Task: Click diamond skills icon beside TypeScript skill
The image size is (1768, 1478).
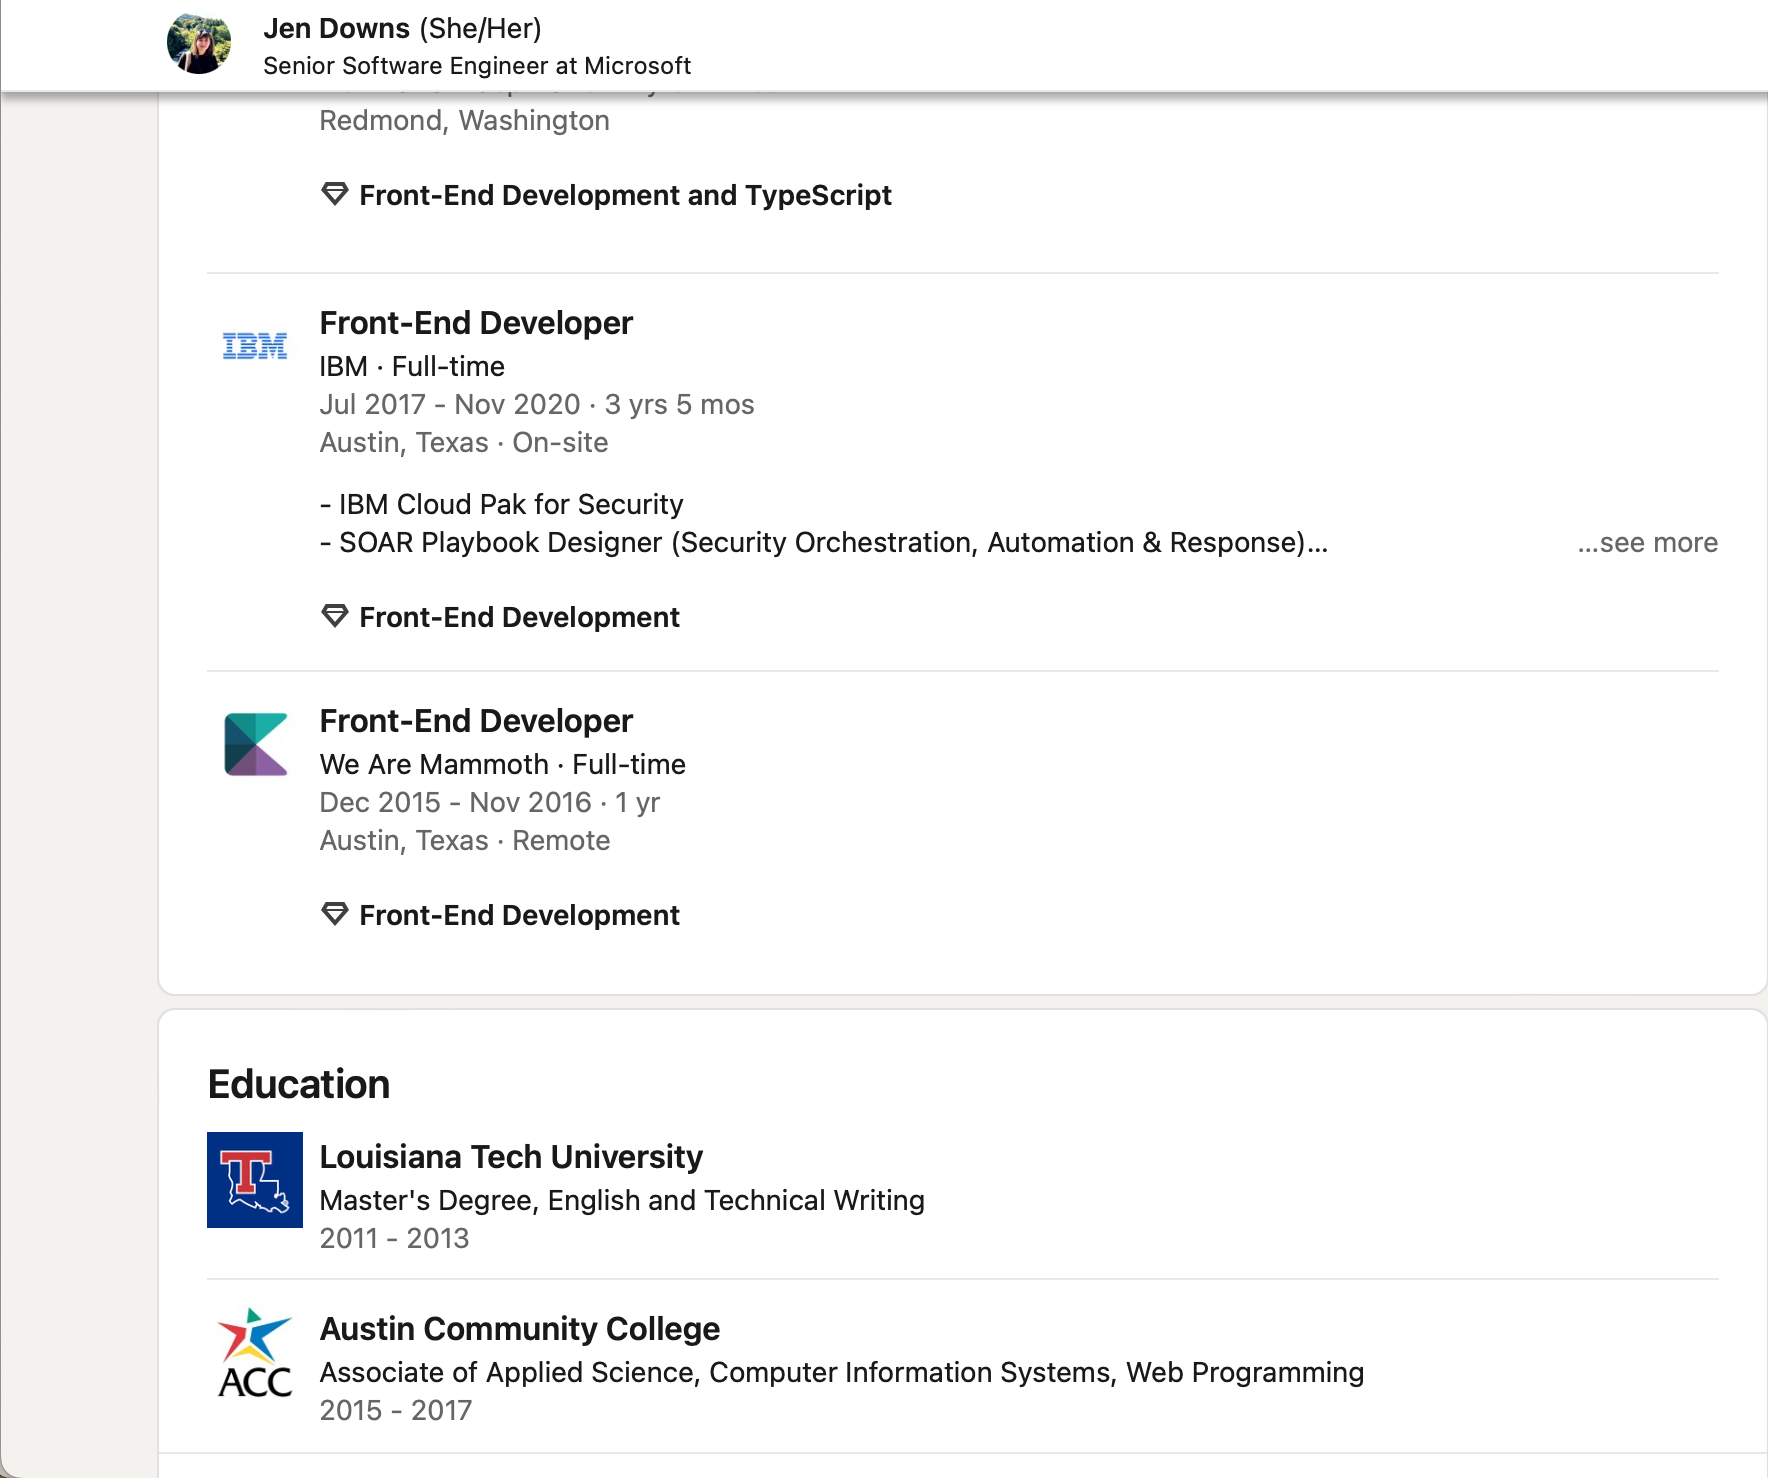Action: [x=334, y=194]
